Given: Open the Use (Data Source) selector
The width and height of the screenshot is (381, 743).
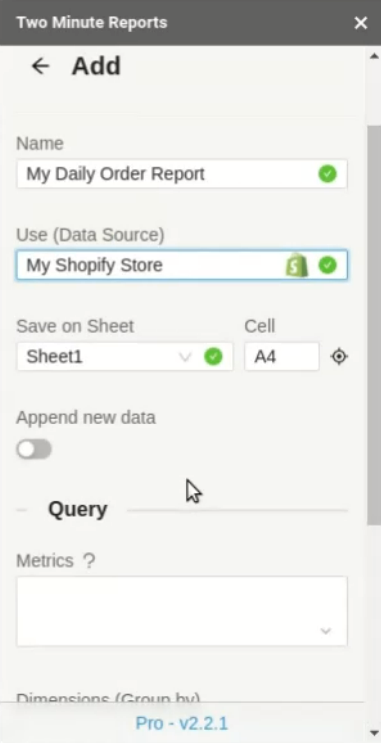Looking at the screenshot, I should pos(182,265).
